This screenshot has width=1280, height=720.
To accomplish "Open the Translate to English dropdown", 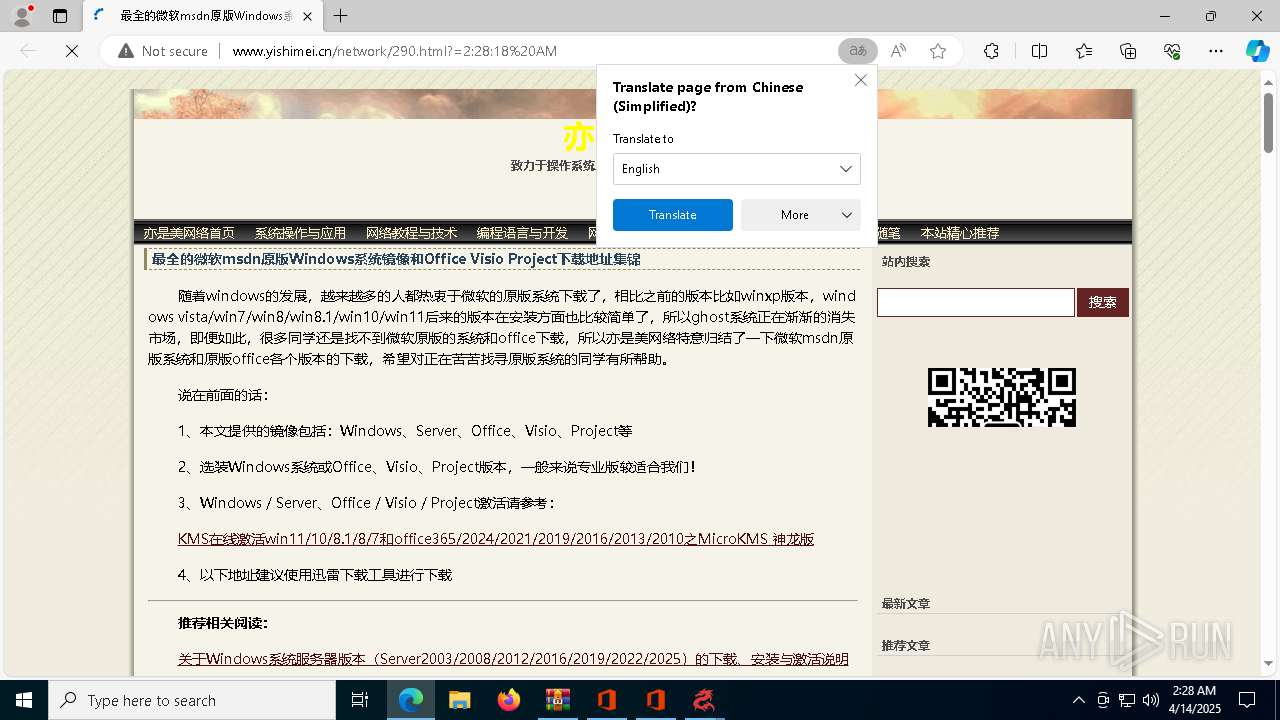I will pyautogui.click(x=736, y=169).
